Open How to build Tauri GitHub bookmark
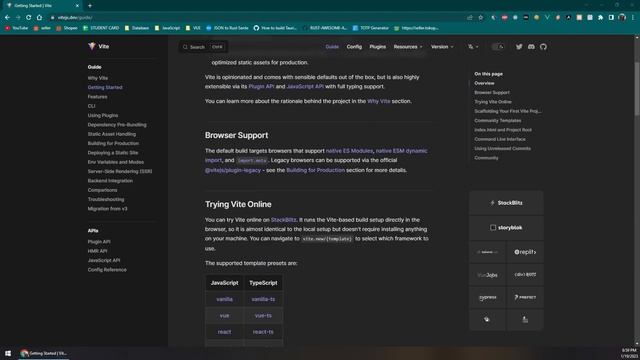 (276, 28)
